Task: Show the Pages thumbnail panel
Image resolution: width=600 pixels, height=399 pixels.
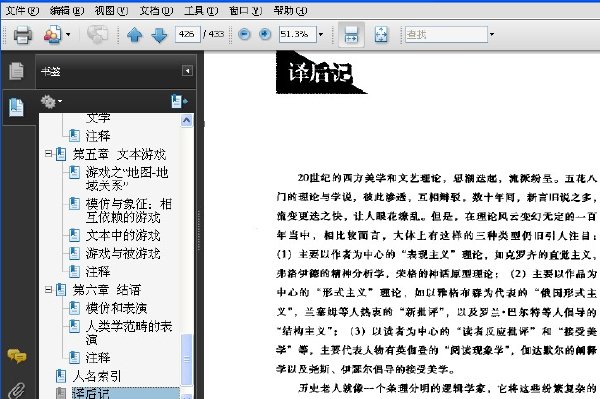Action: (x=16, y=72)
